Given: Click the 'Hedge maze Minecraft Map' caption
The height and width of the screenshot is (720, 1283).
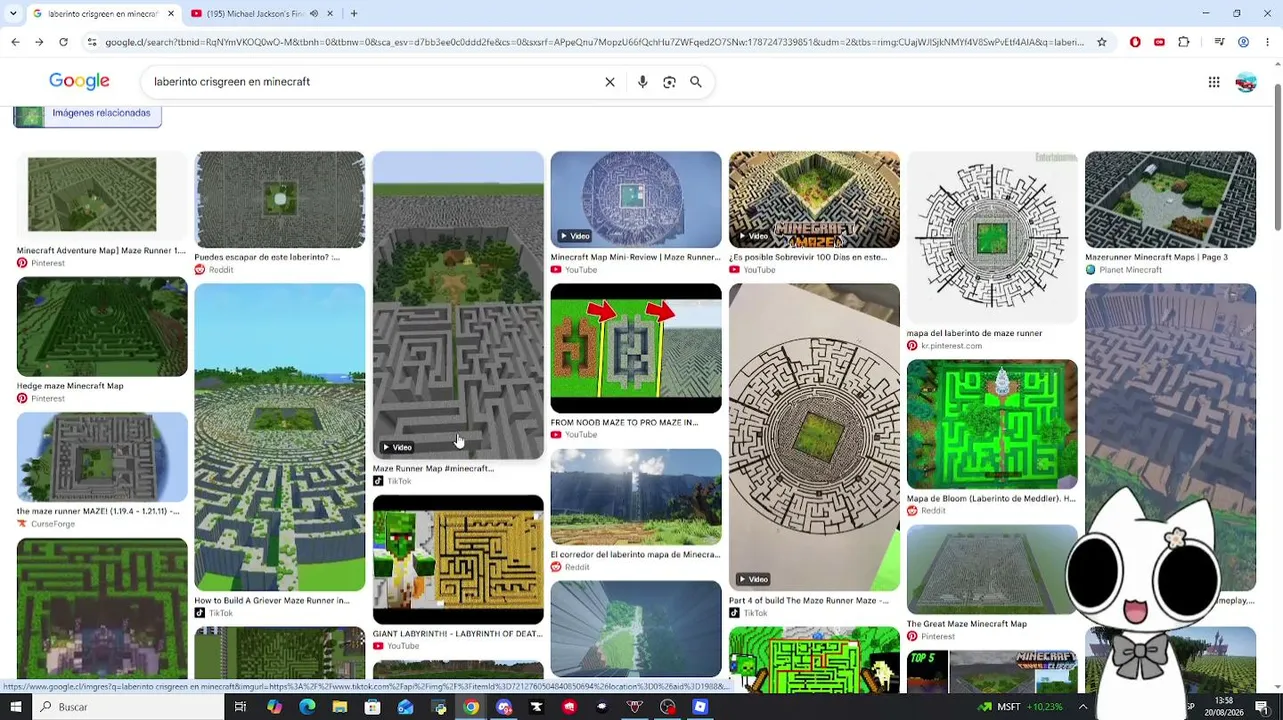Looking at the screenshot, I should [70, 386].
